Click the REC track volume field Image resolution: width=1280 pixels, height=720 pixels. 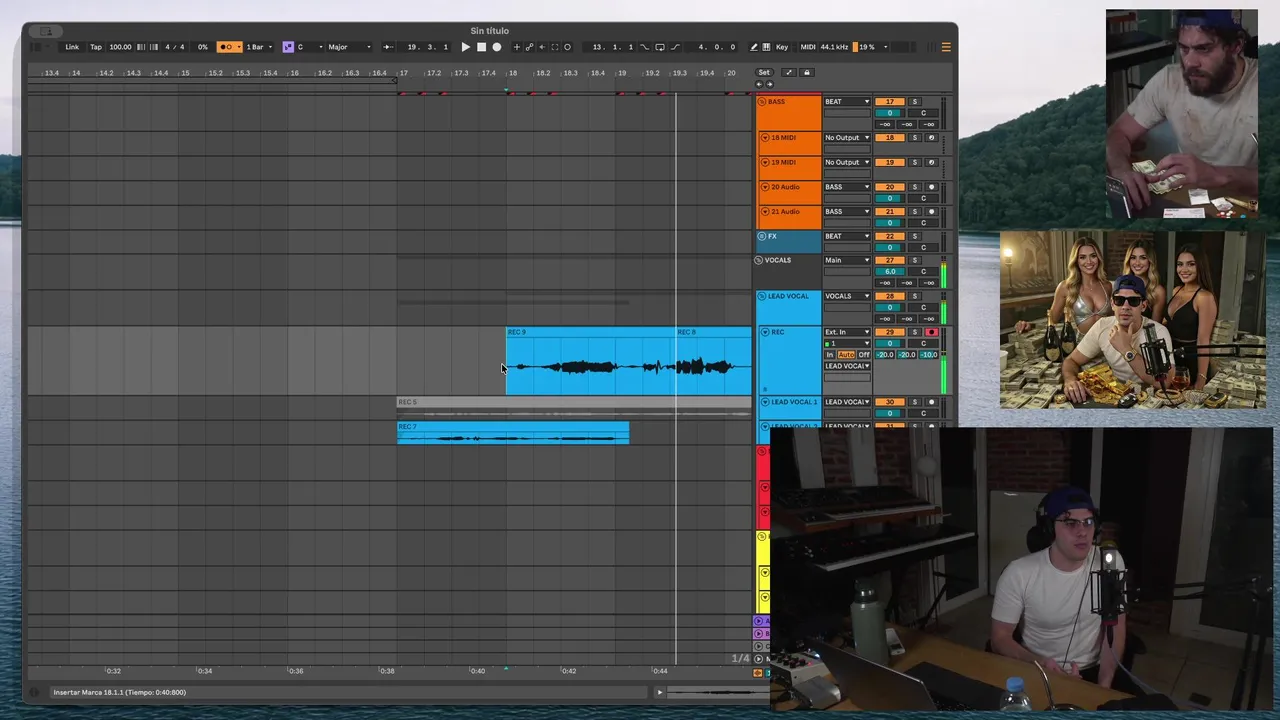pos(890,343)
